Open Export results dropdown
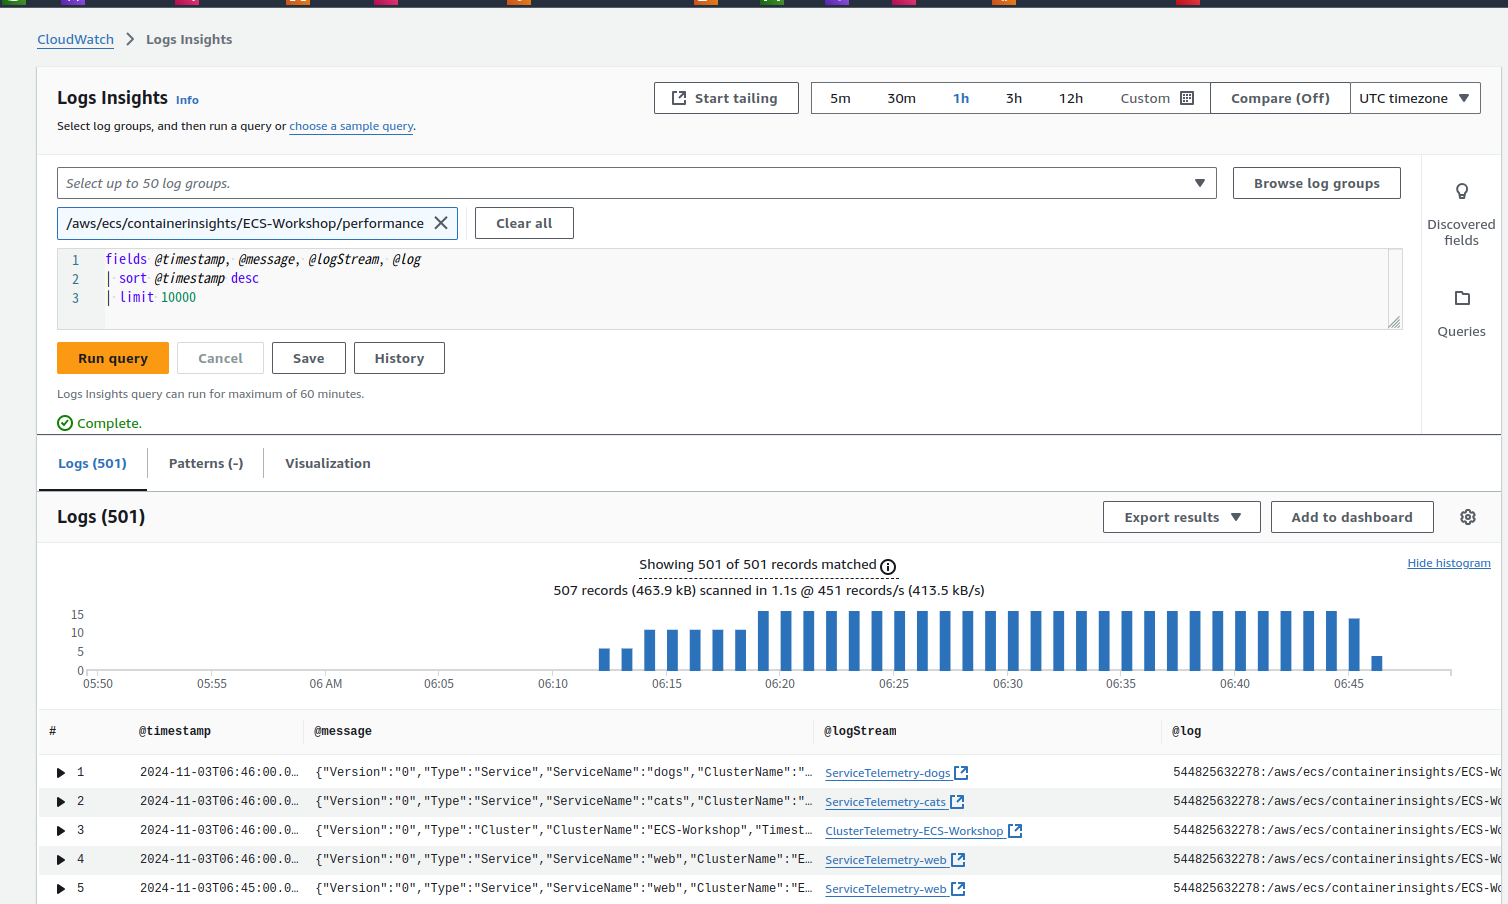 1181,517
